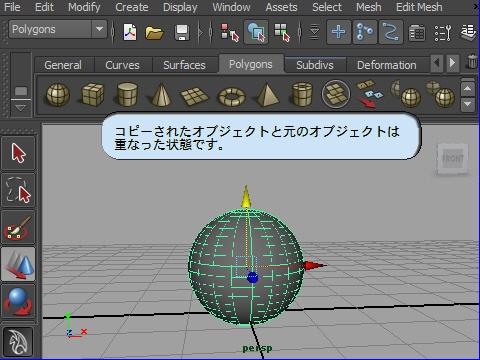Toggle Snap to grids button

coord(339,32)
